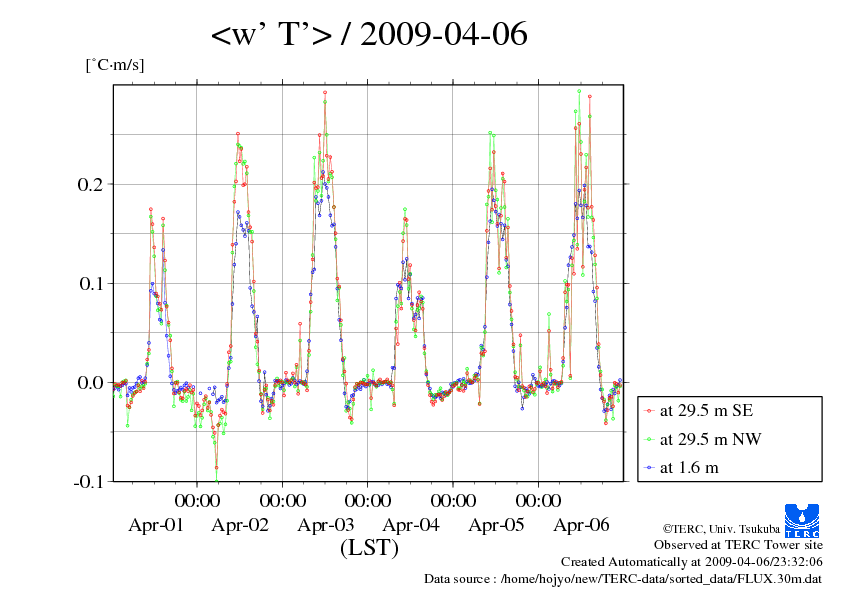The image size is (842, 595).
Task: Click the "Data source" file path line
Action: pyautogui.click(x=623, y=579)
